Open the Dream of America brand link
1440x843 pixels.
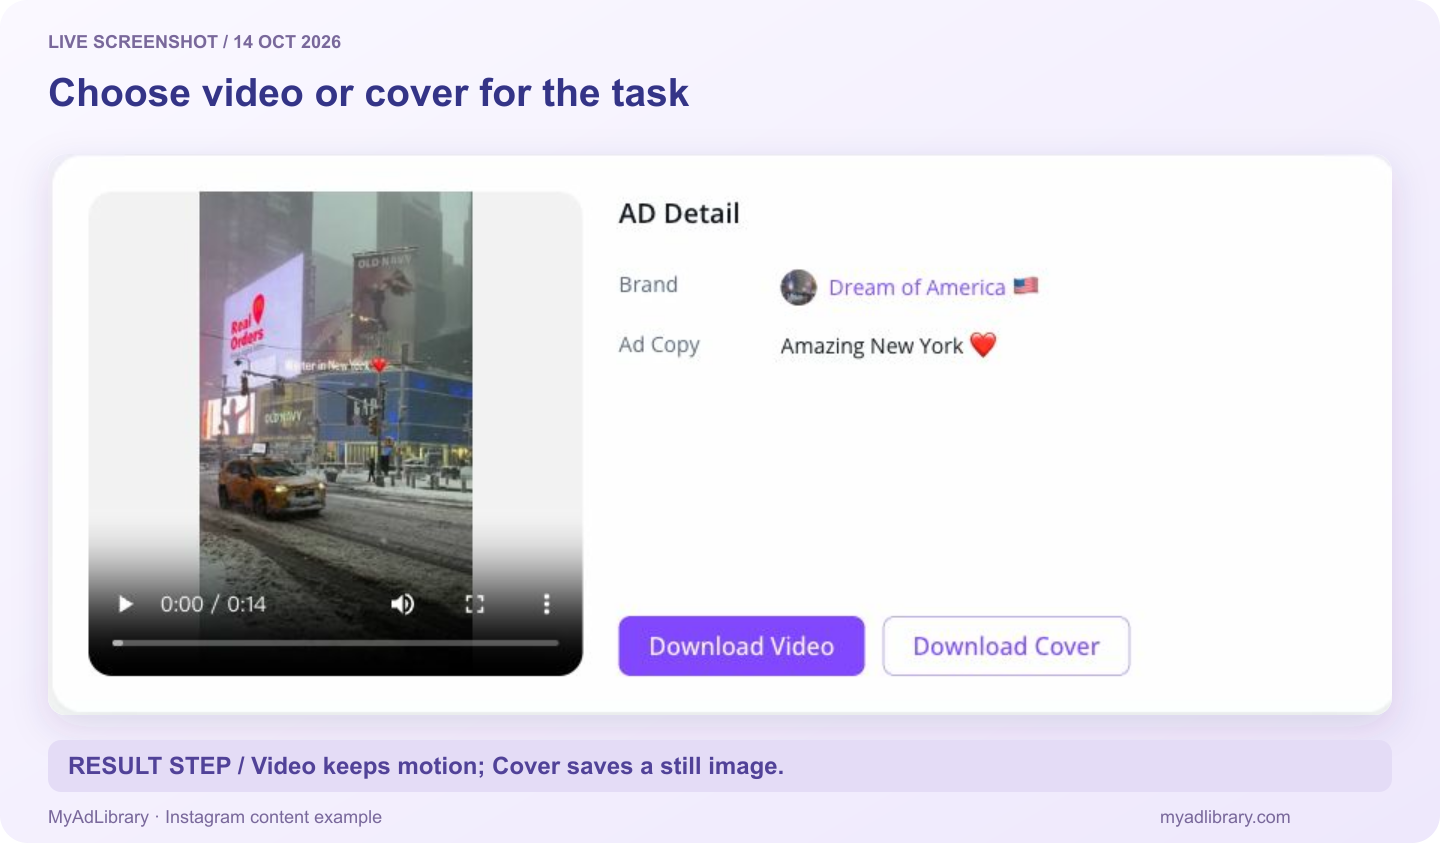pos(917,288)
